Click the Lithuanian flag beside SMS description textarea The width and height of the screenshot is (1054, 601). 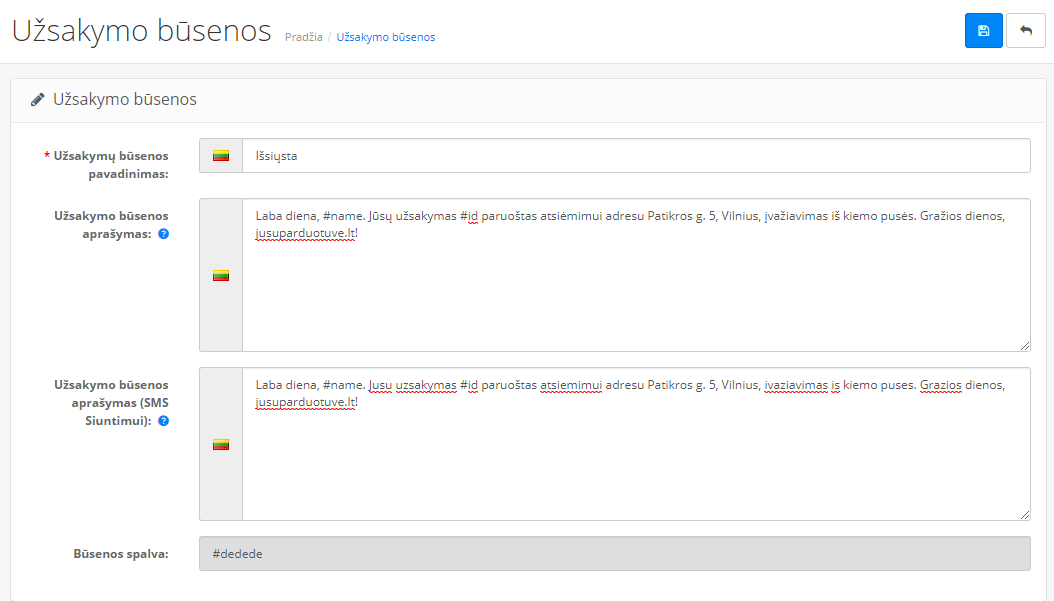point(221,444)
